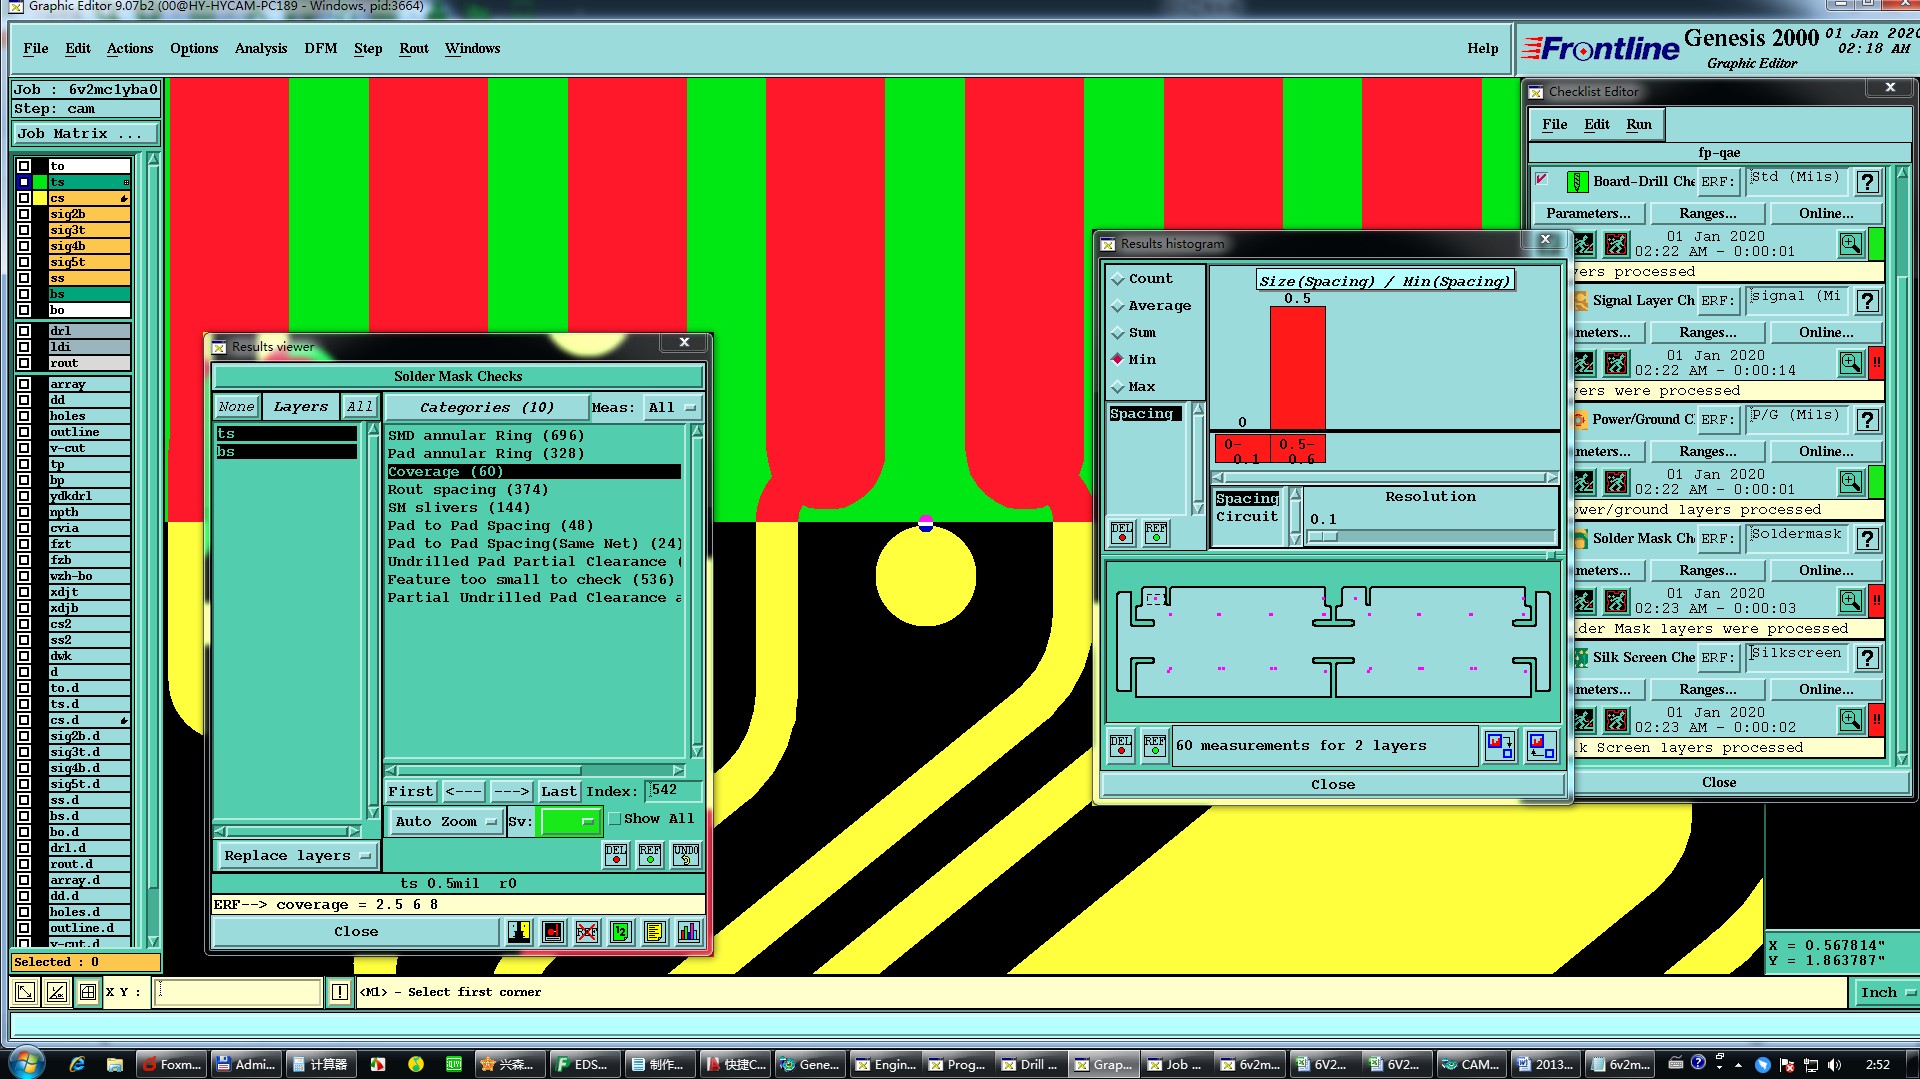Open Job Matrix button menu
Screen dimensions: 1920x1079
click(x=86, y=134)
